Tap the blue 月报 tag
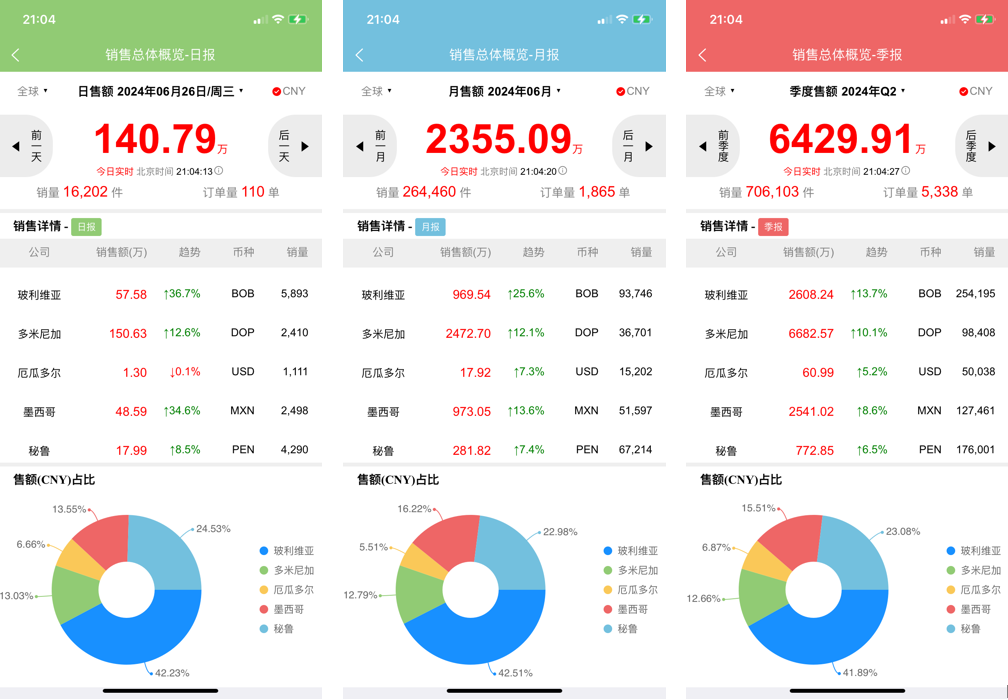This screenshot has height=700, width=1008. 430,226
